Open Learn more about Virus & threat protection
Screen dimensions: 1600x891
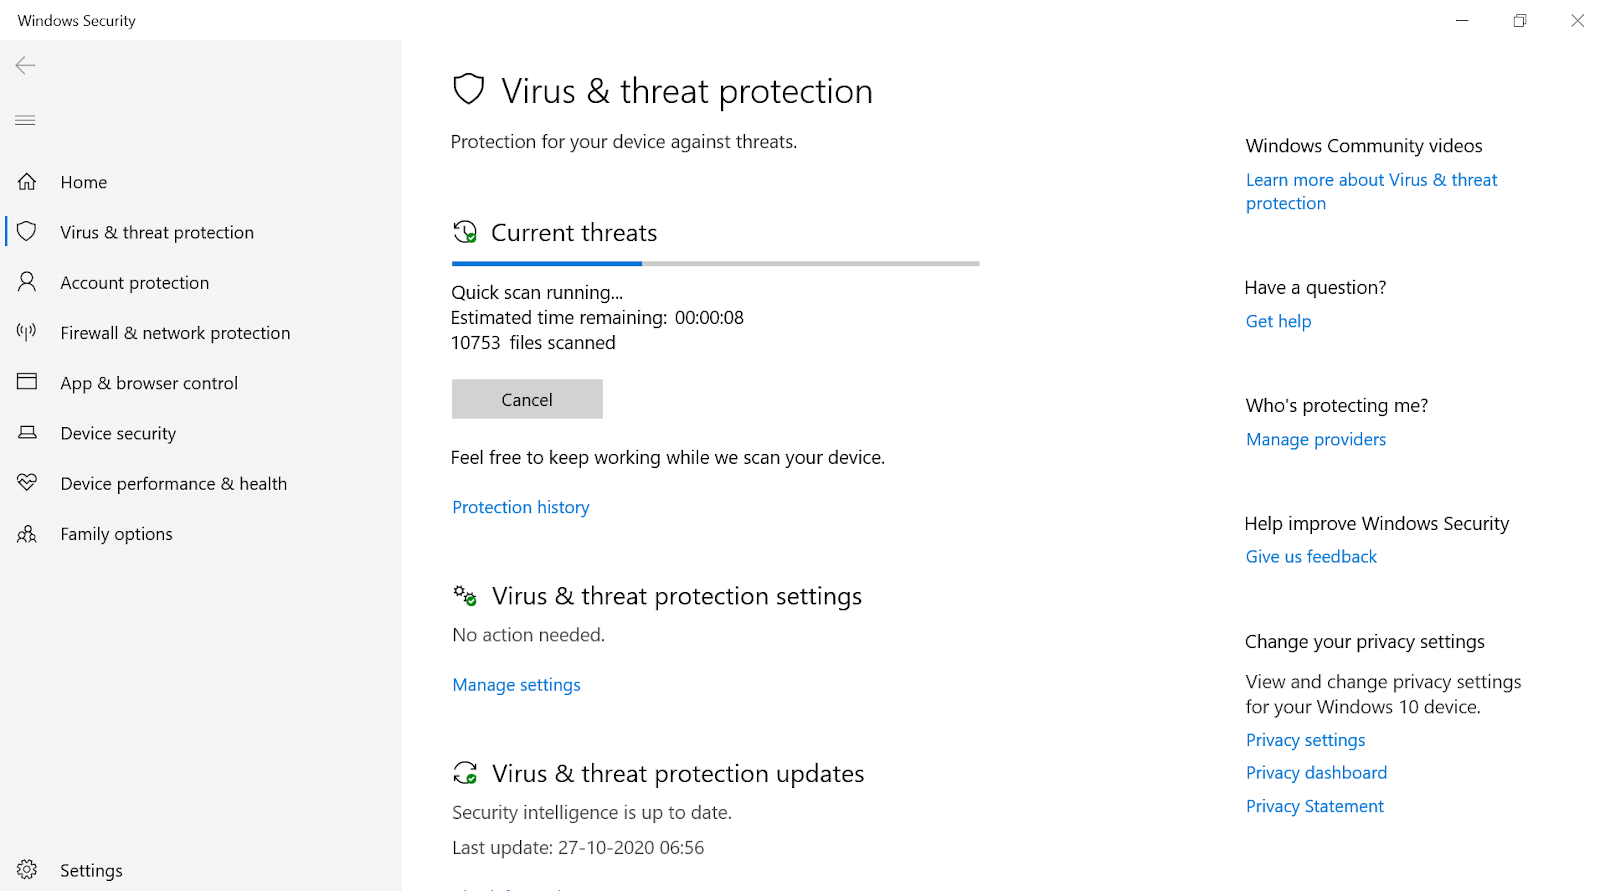[x=1371, y=190]
